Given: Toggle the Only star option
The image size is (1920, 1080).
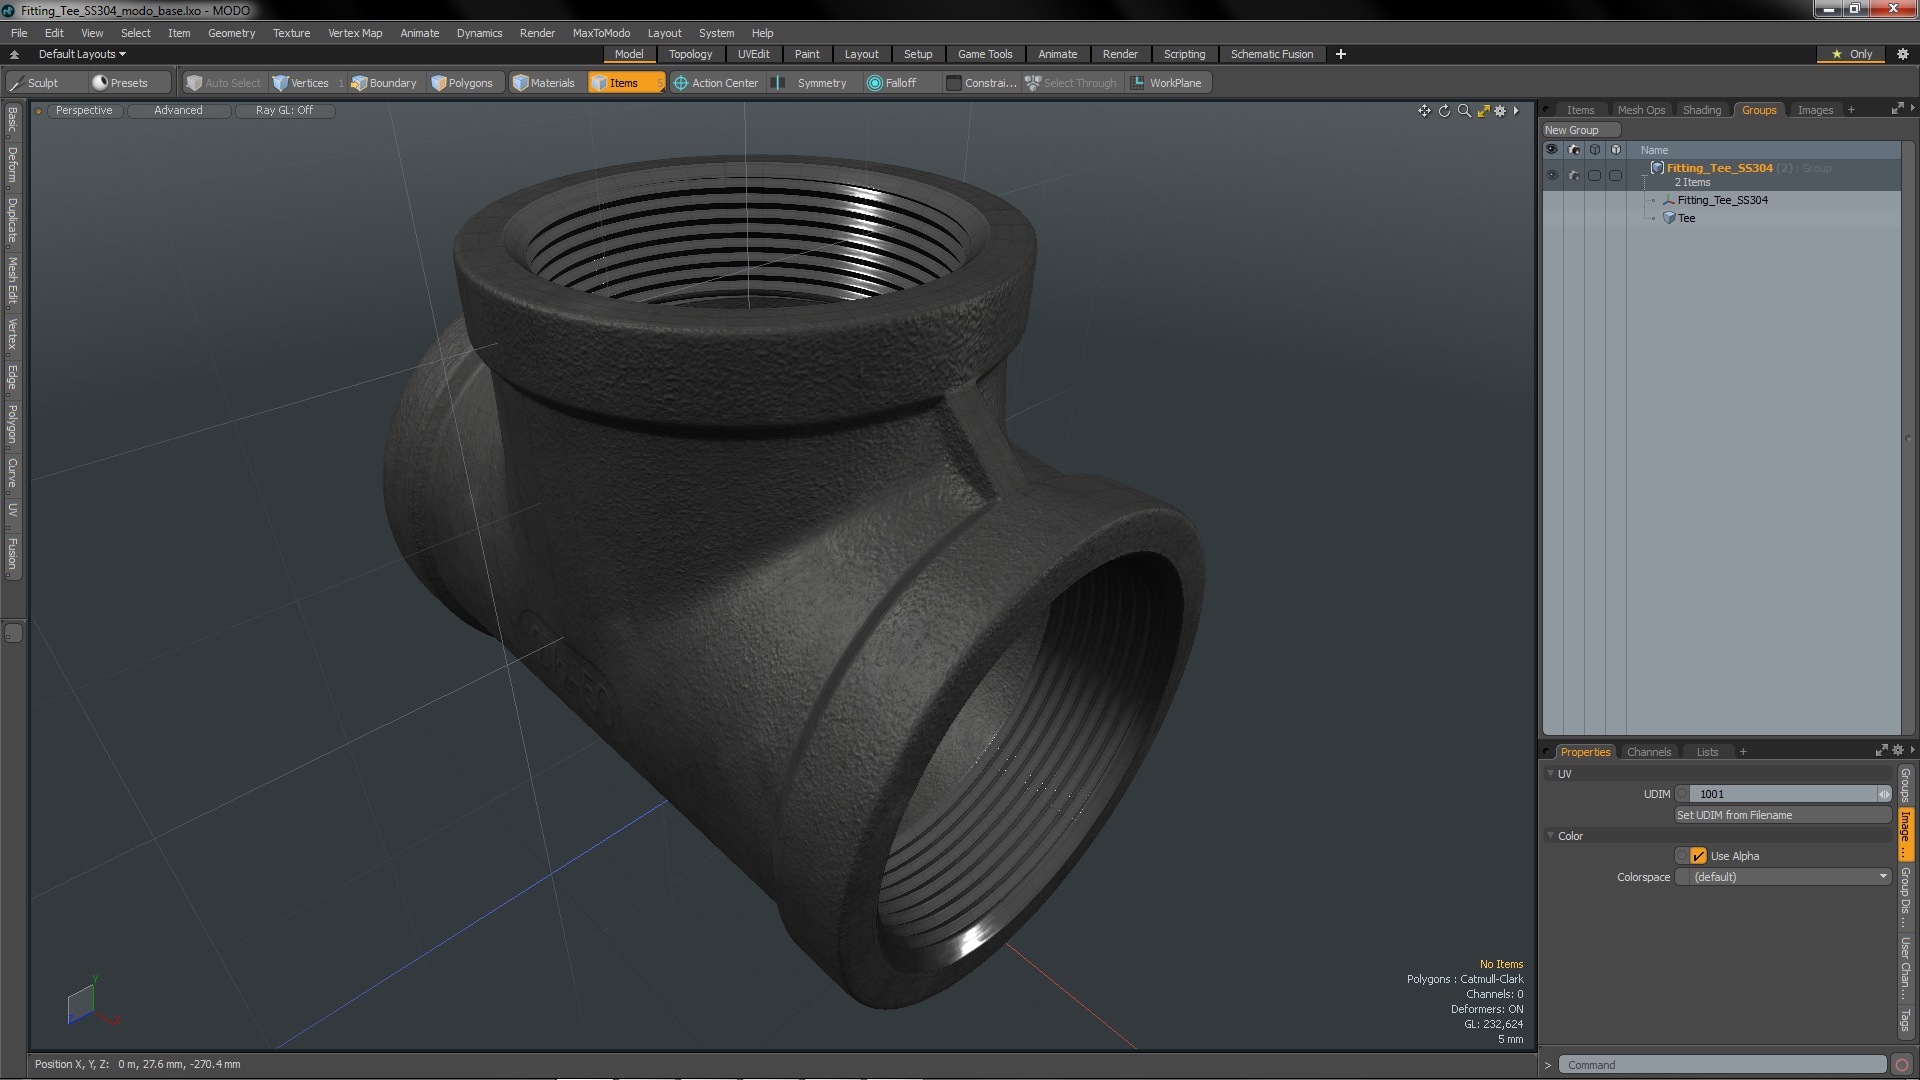Looking at the screenshot, I should pos(1852,54).
